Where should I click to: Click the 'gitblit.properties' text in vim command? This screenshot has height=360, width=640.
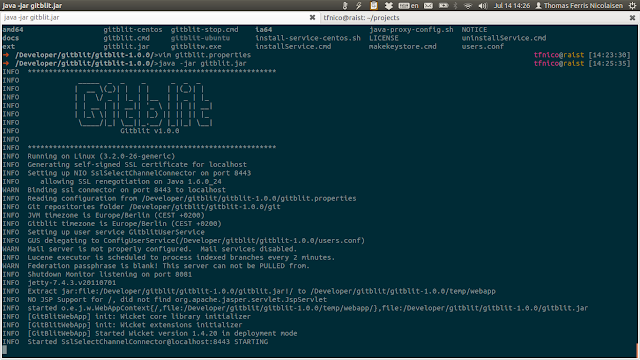pyautogui.click(x=213, y=55)
